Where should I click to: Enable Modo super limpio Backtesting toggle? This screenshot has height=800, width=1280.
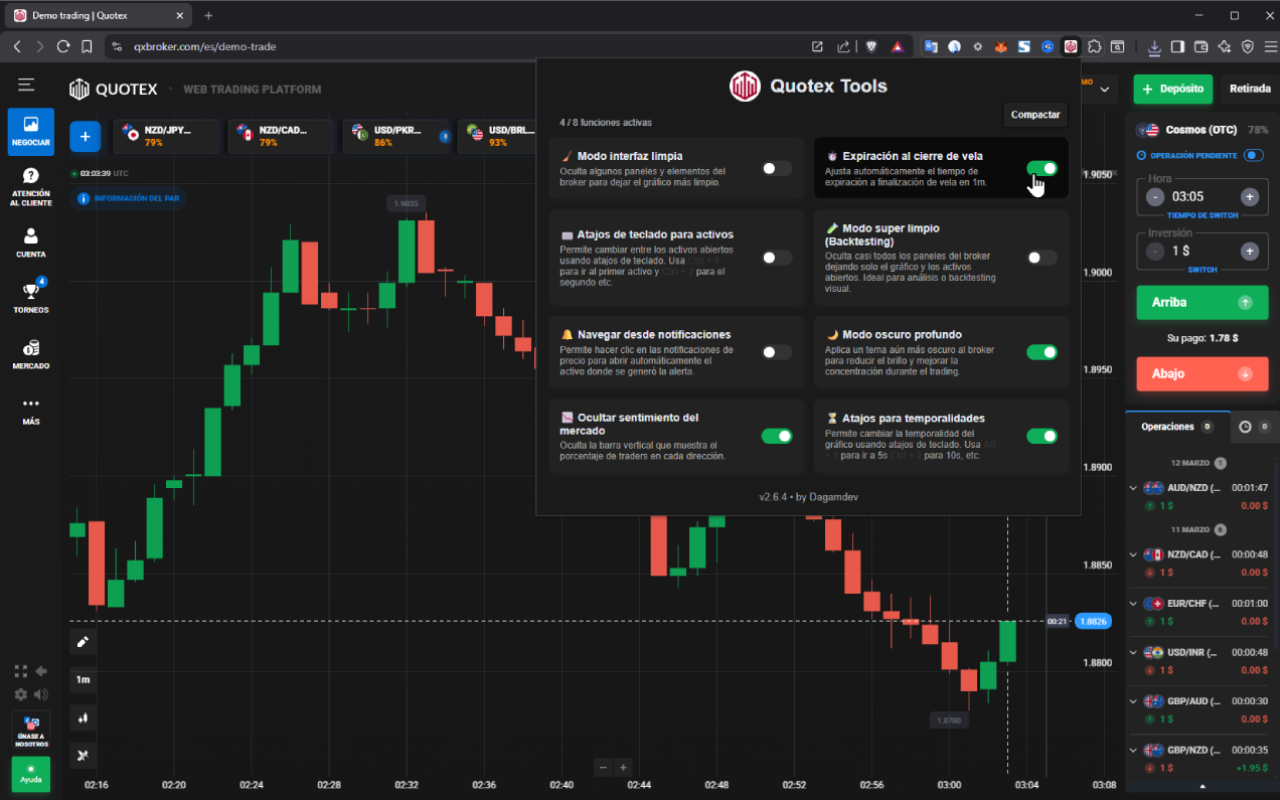coord(1042,257)
